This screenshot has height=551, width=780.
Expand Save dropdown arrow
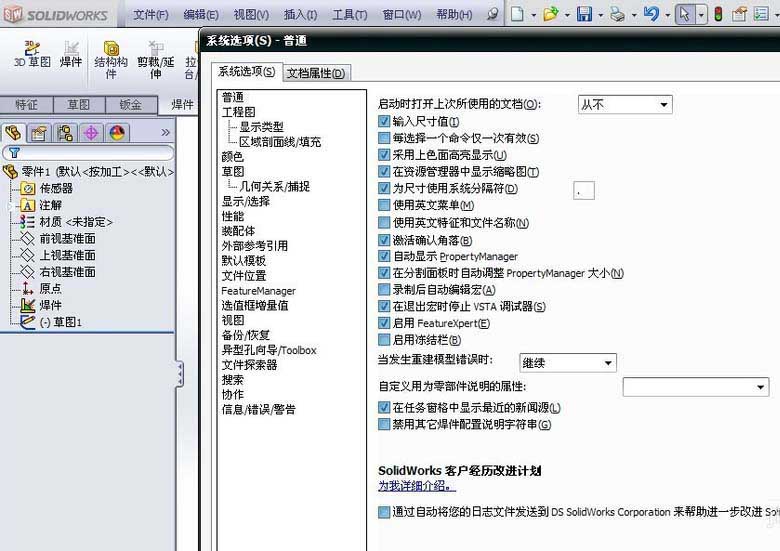(x=600, y=15)
